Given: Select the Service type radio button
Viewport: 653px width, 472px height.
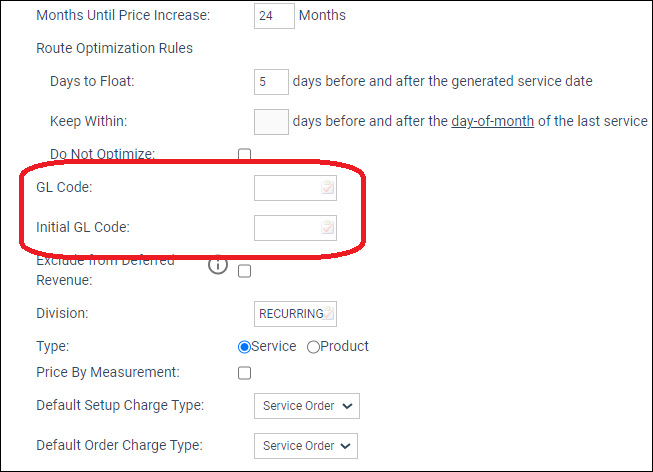Looking at the screenshot, I should click(x=243, y=347).
